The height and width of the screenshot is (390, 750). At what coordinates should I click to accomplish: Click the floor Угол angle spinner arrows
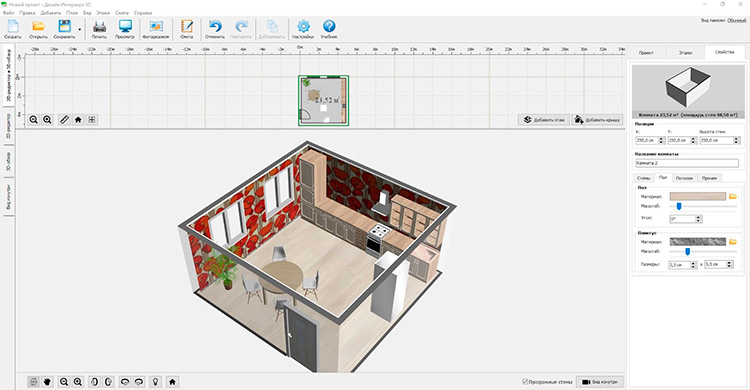[698, 219]
